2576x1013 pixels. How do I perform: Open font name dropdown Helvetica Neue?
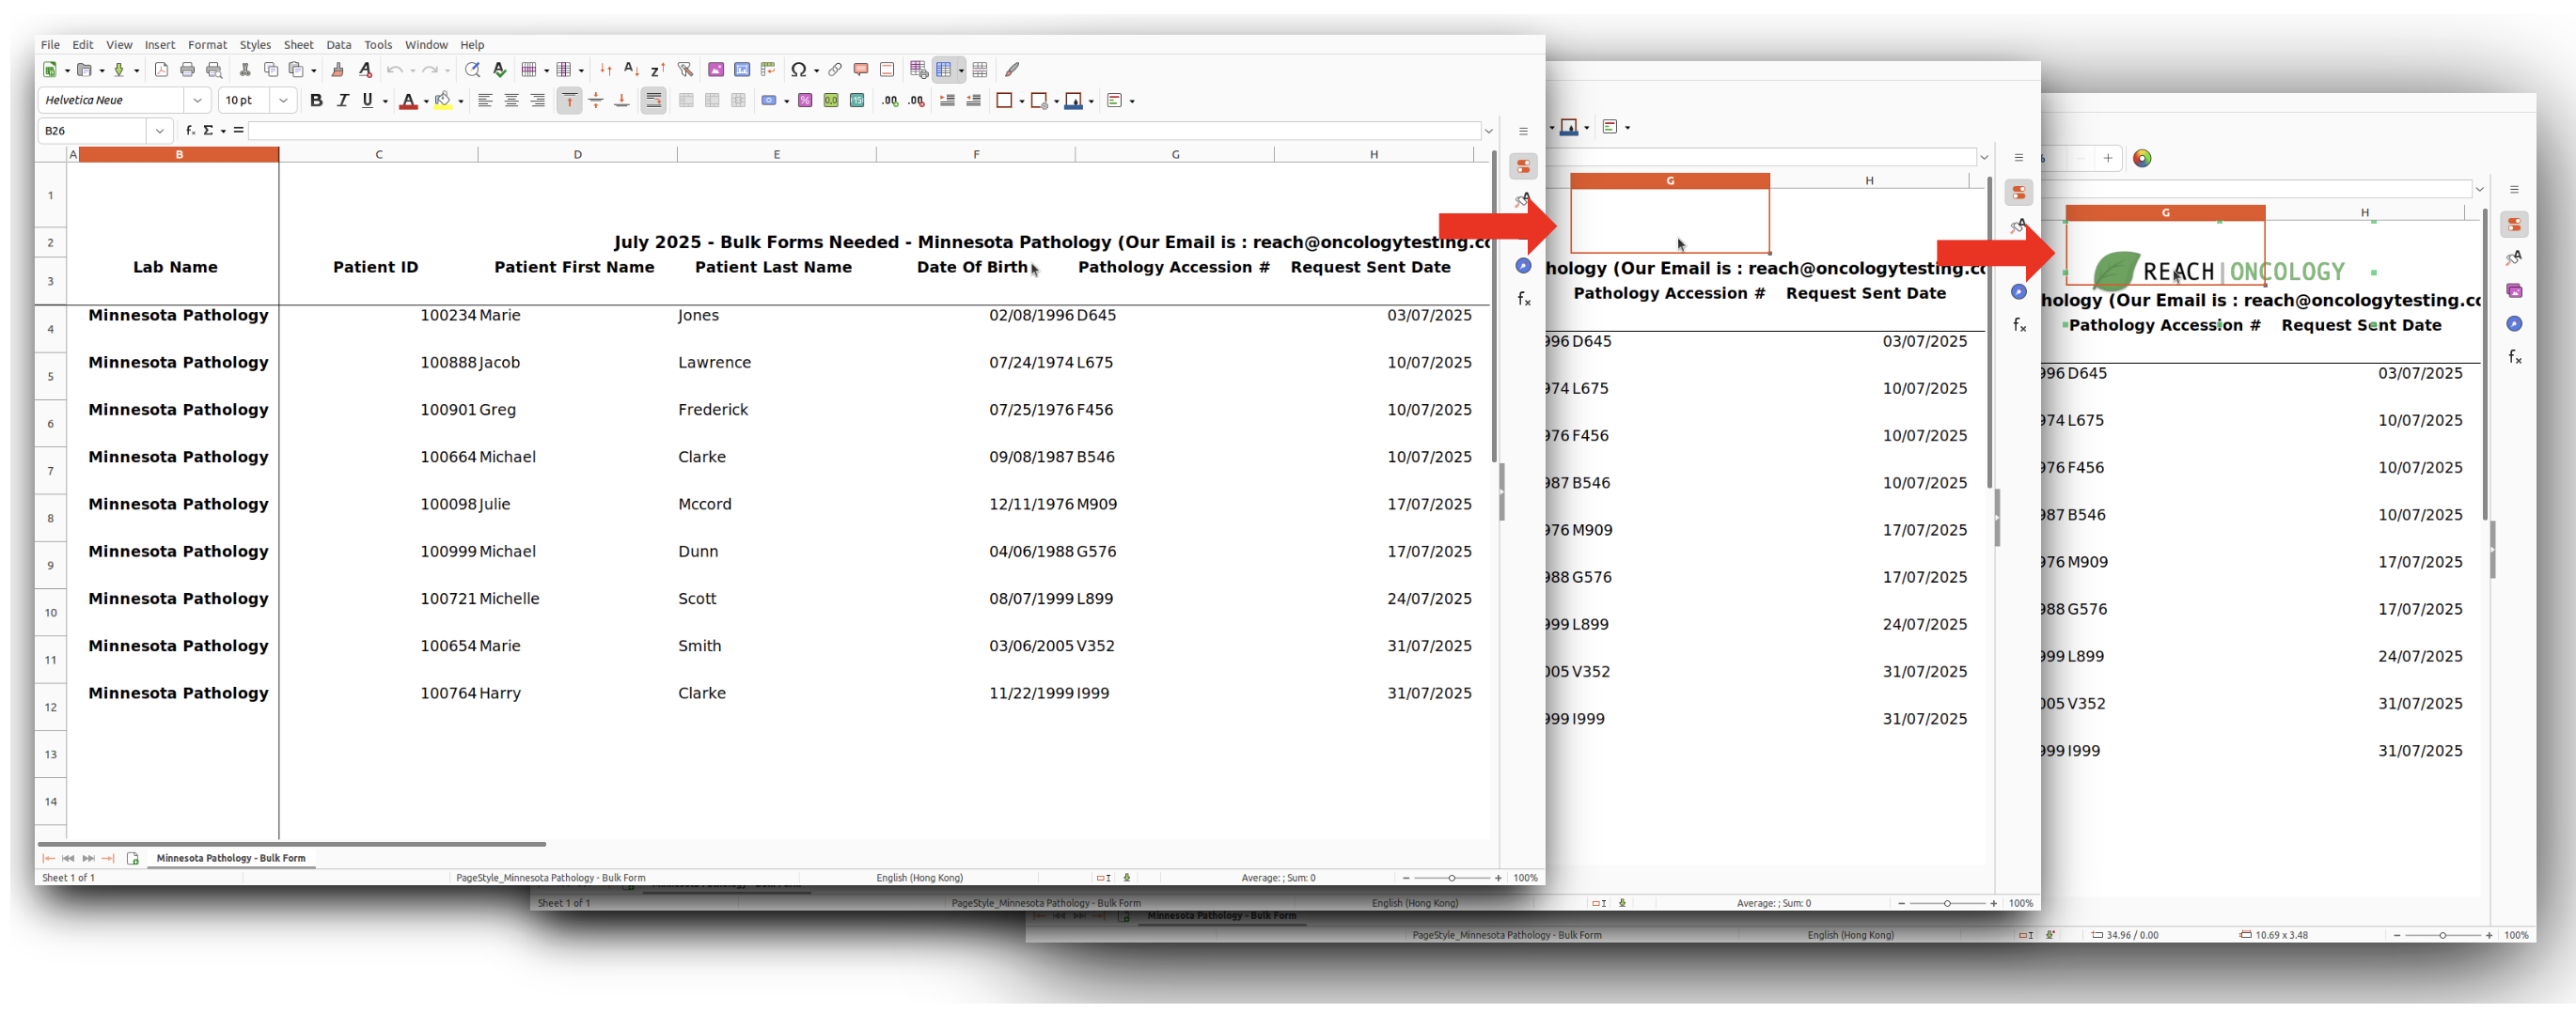coord(197,101)
